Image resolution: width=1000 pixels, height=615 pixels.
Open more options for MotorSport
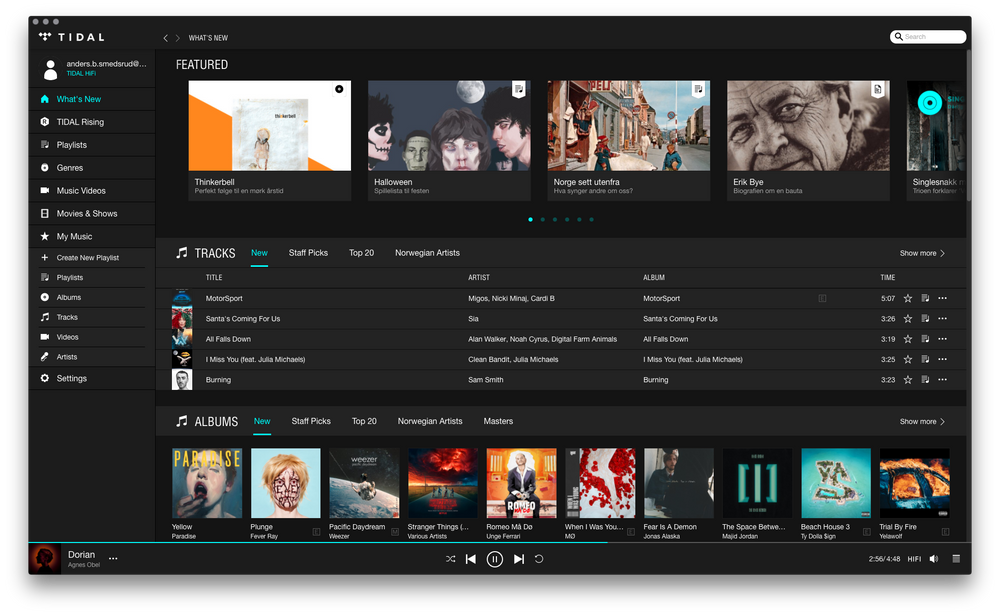(x=943, y=299)
